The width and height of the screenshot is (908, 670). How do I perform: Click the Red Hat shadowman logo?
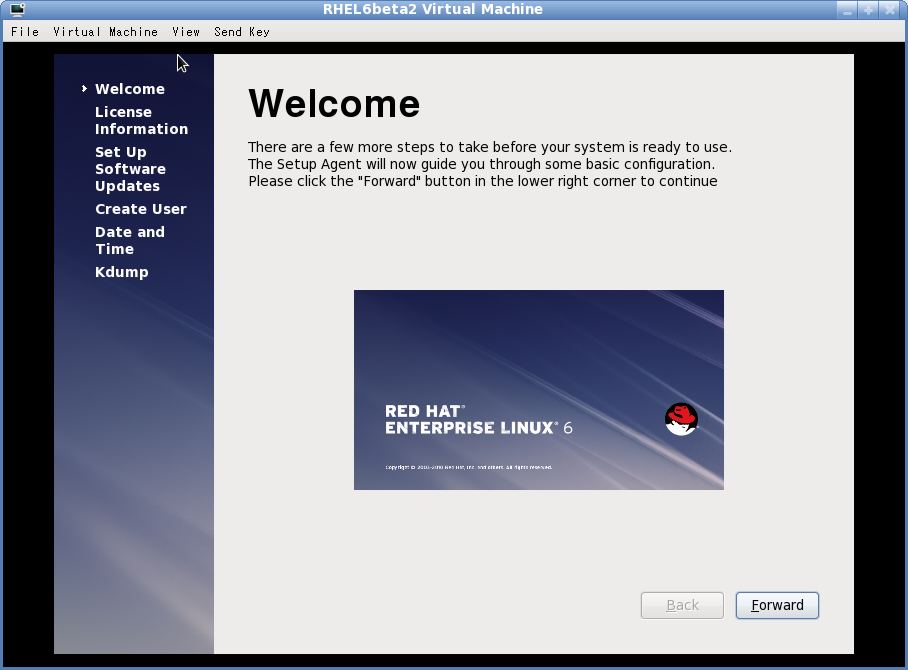[681, 419]
